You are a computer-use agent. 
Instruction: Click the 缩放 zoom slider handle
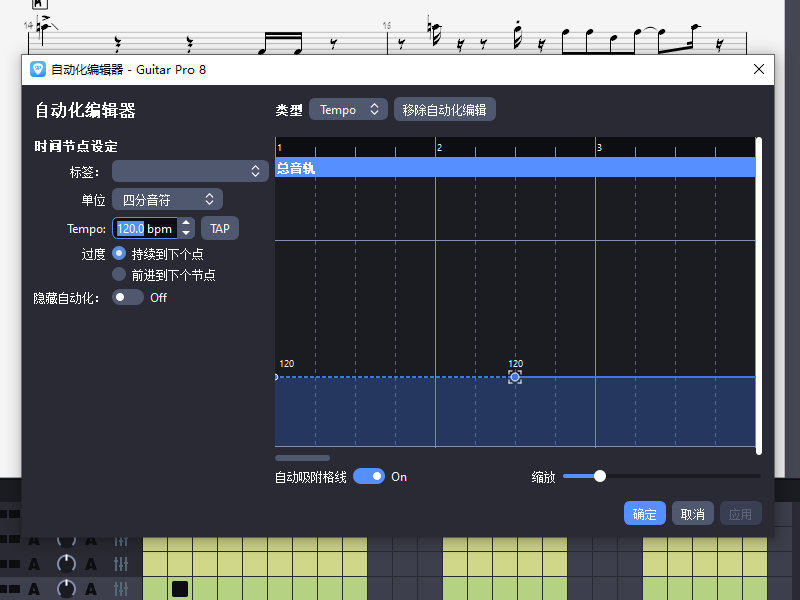pos(599,477)
